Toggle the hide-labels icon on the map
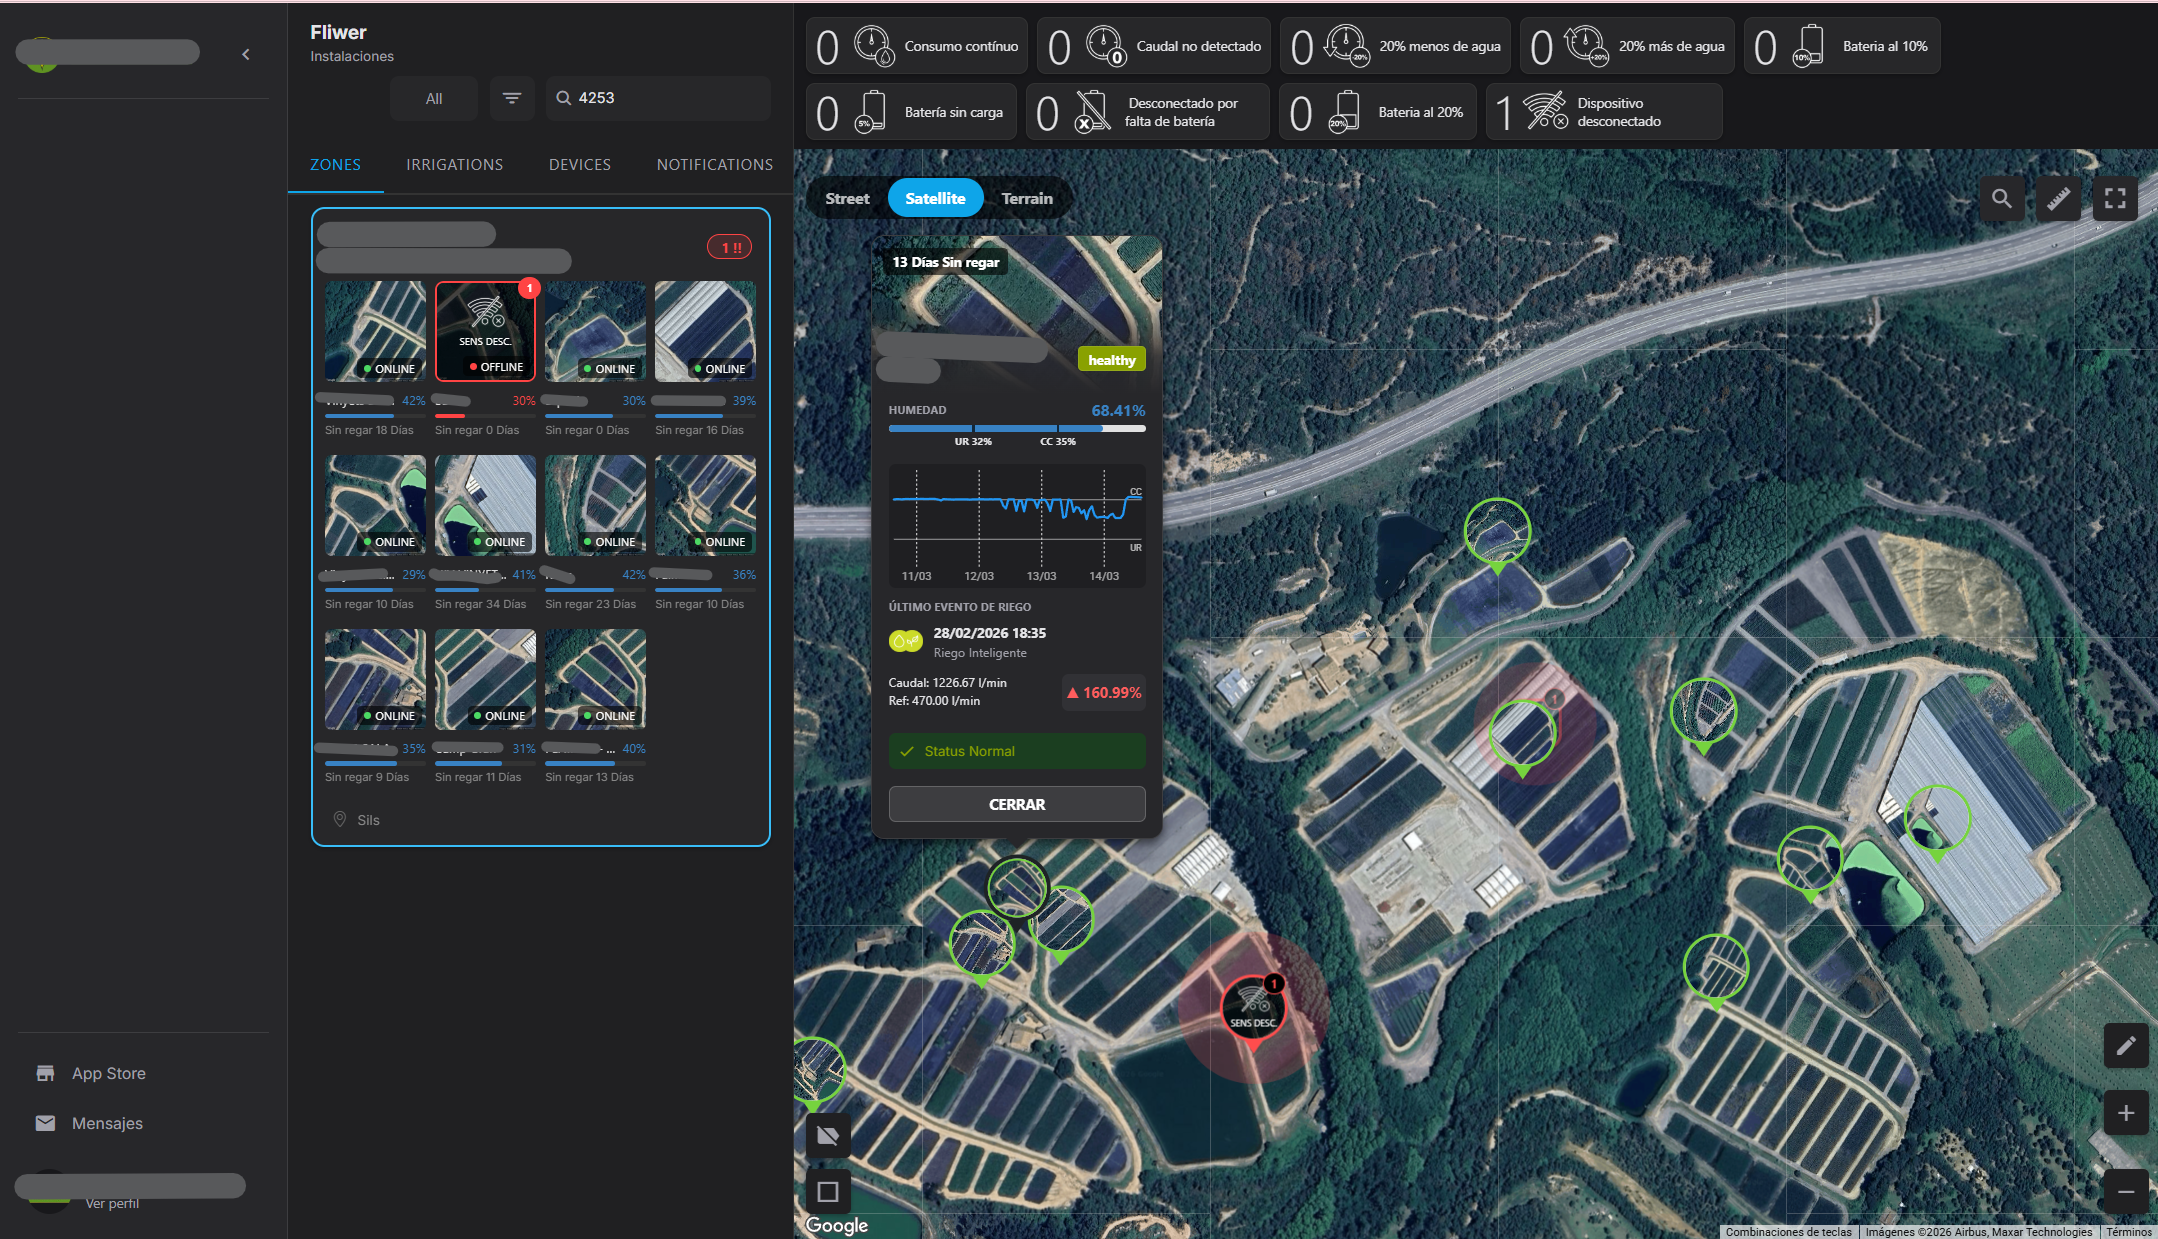The image size is (2158, 1239). point(828,1135)
